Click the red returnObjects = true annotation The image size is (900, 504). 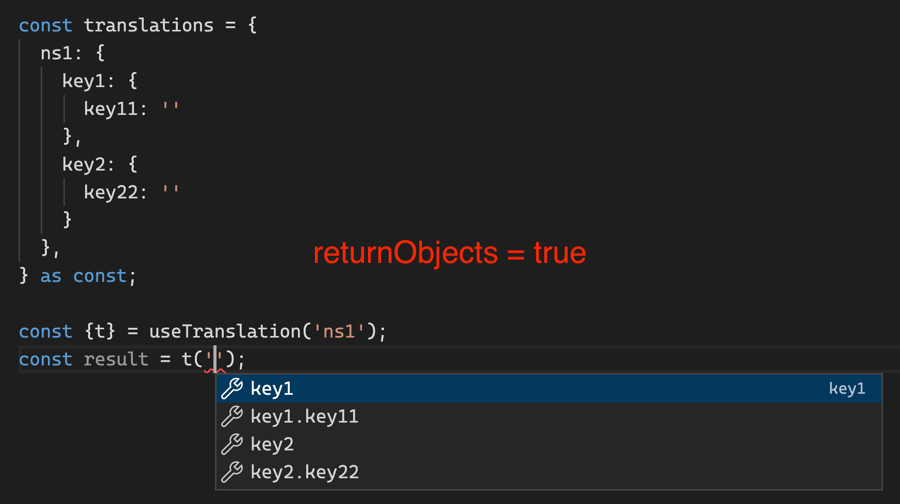pyautogui.click(x=449, y=254)
